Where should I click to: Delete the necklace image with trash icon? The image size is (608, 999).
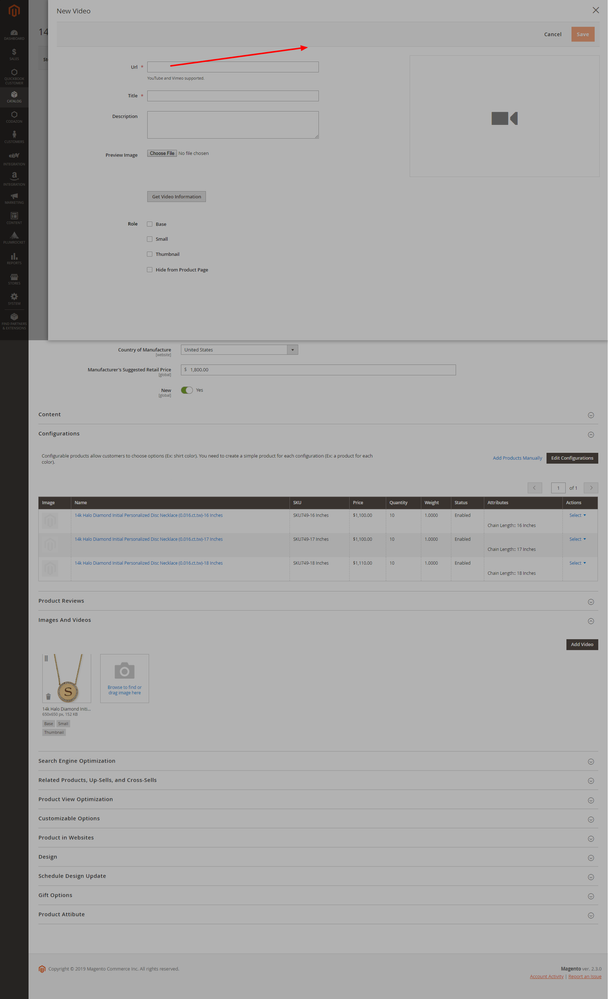(x=48, y=696)
